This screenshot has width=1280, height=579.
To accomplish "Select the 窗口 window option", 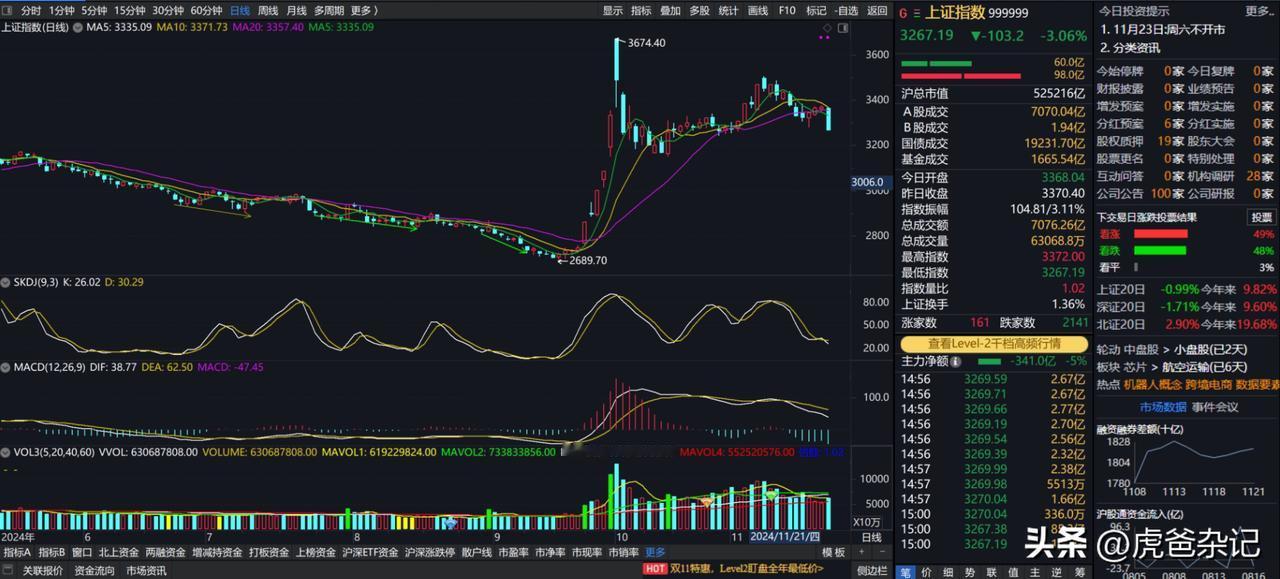I will [82, 552].
